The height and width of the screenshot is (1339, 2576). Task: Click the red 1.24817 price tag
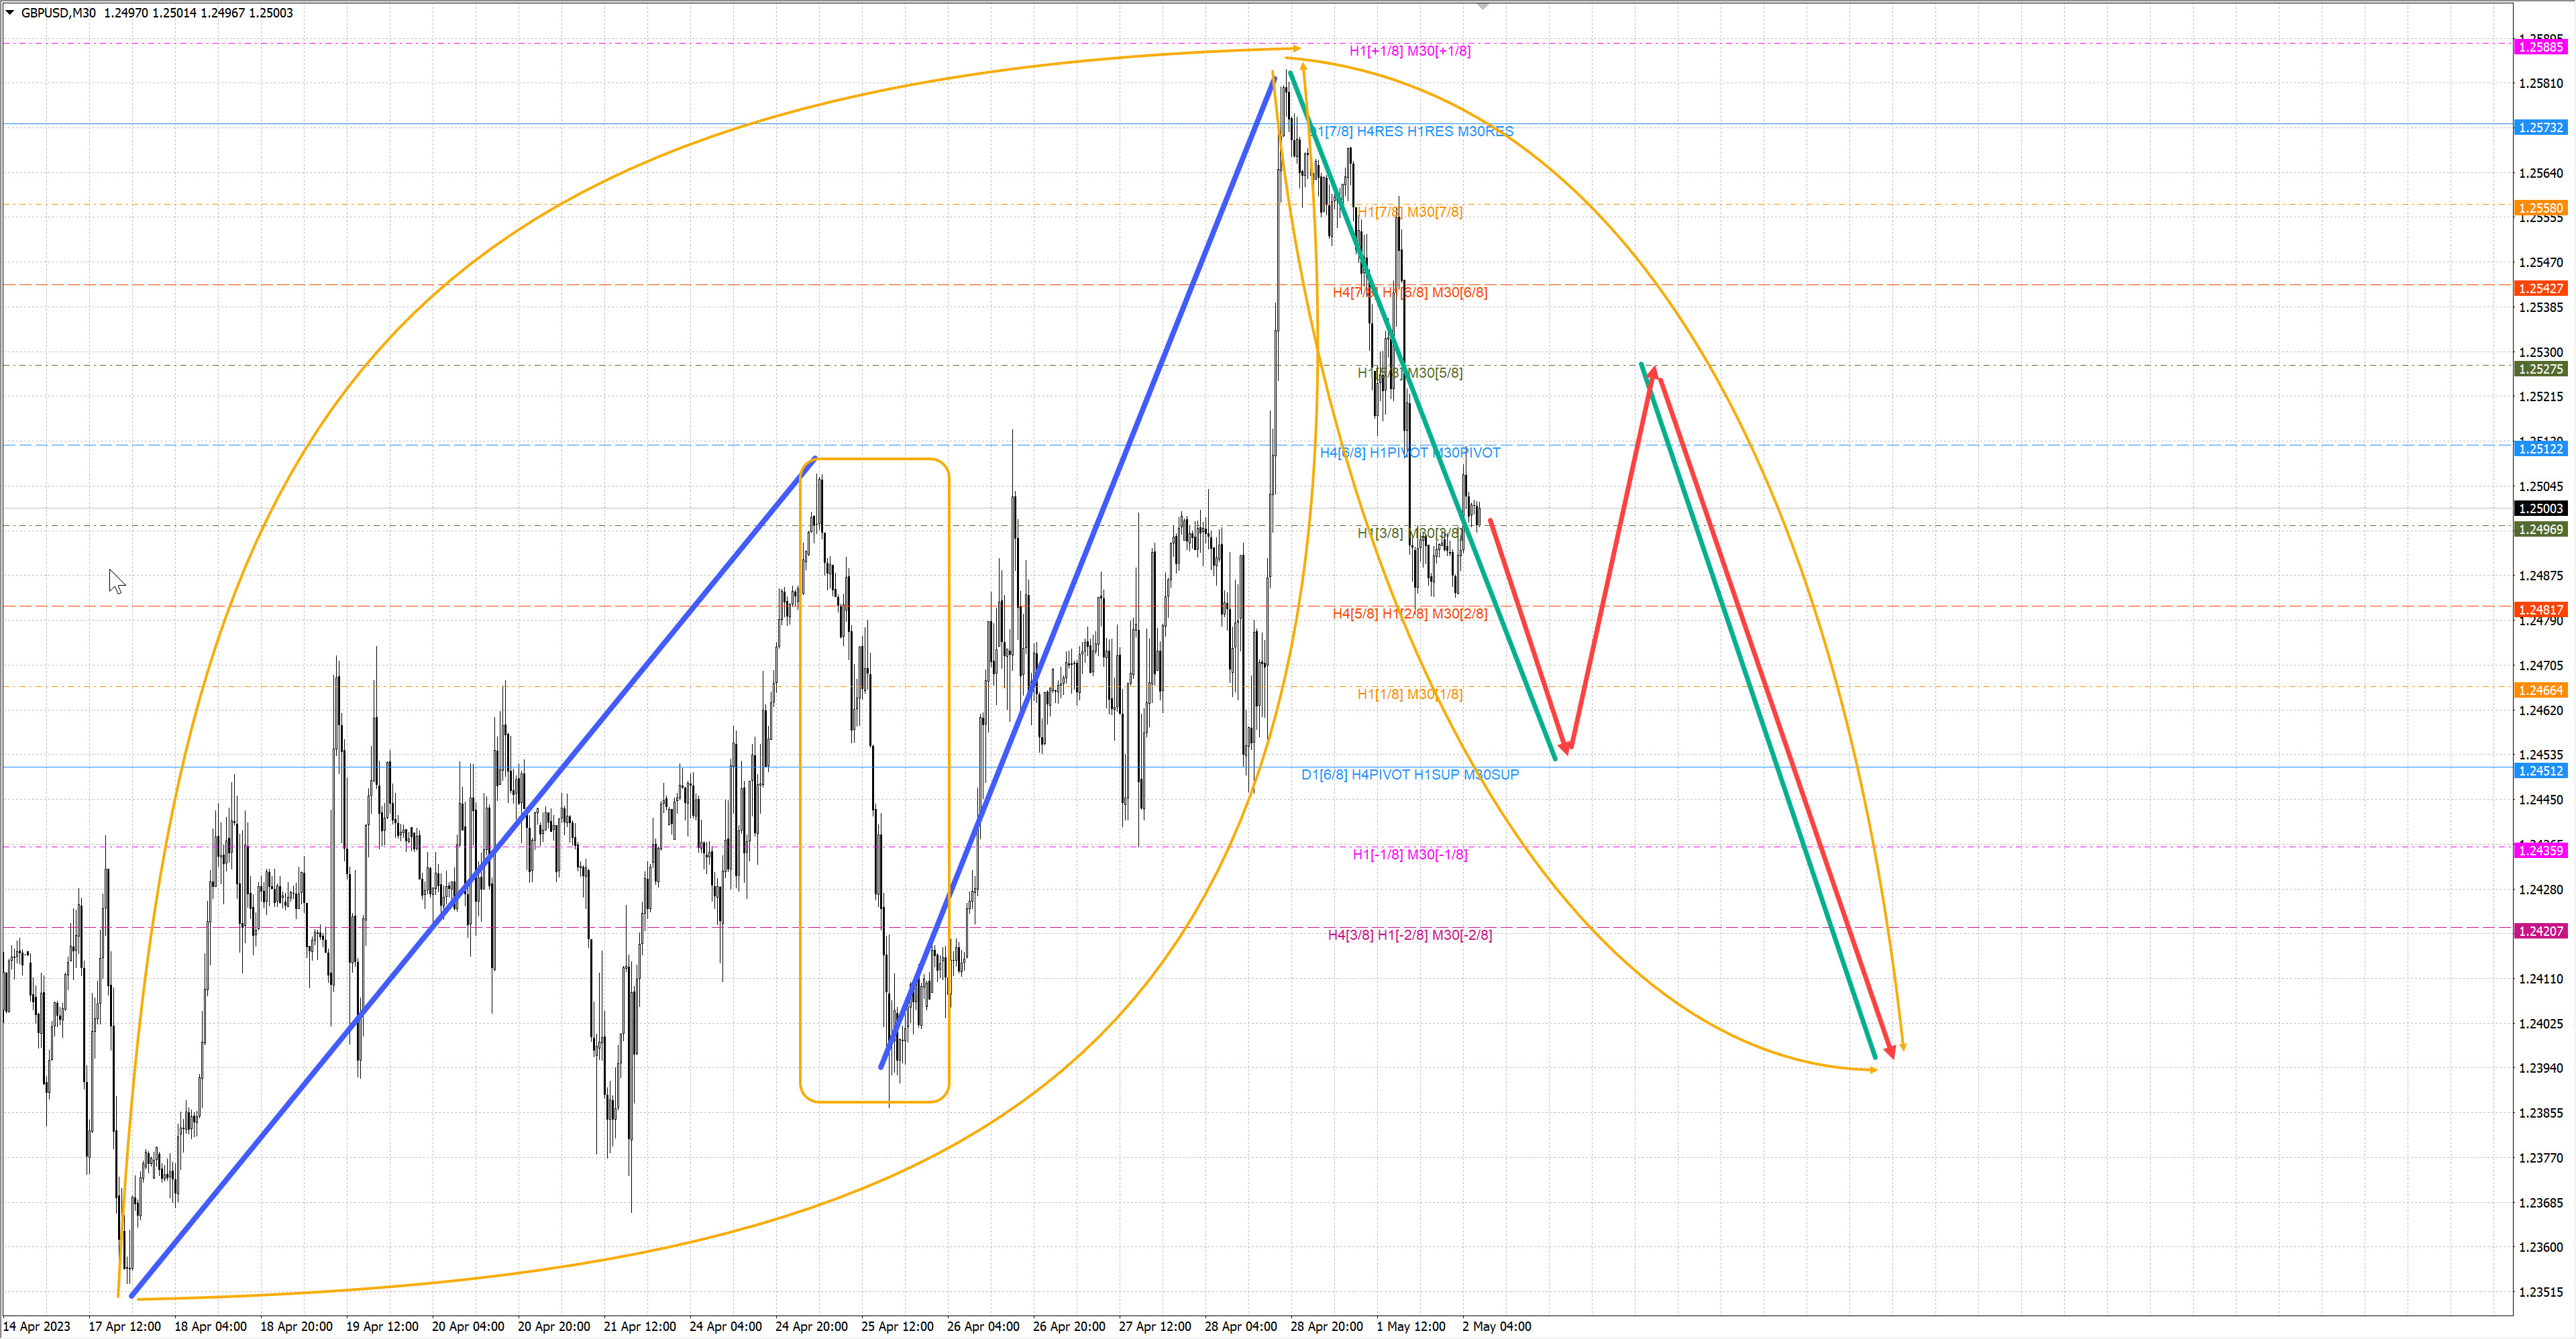(2540, 609)
